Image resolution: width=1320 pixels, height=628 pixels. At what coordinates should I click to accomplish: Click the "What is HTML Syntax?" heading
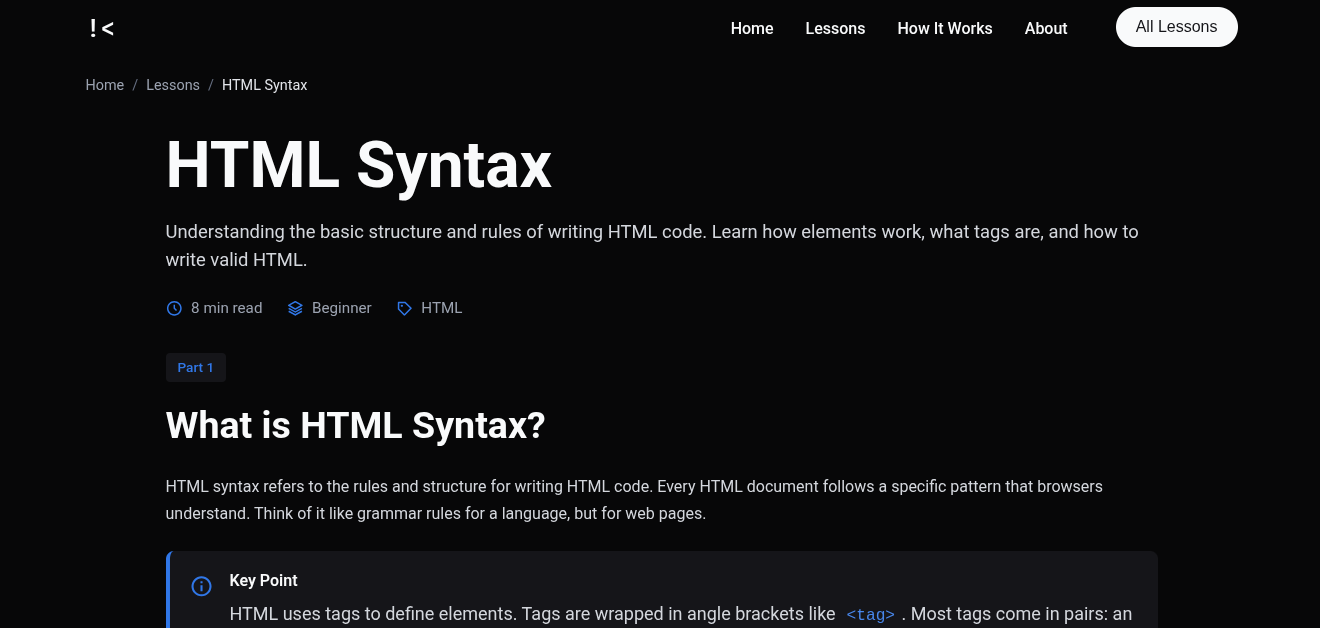pyautogui.click(x=355, y=426)
